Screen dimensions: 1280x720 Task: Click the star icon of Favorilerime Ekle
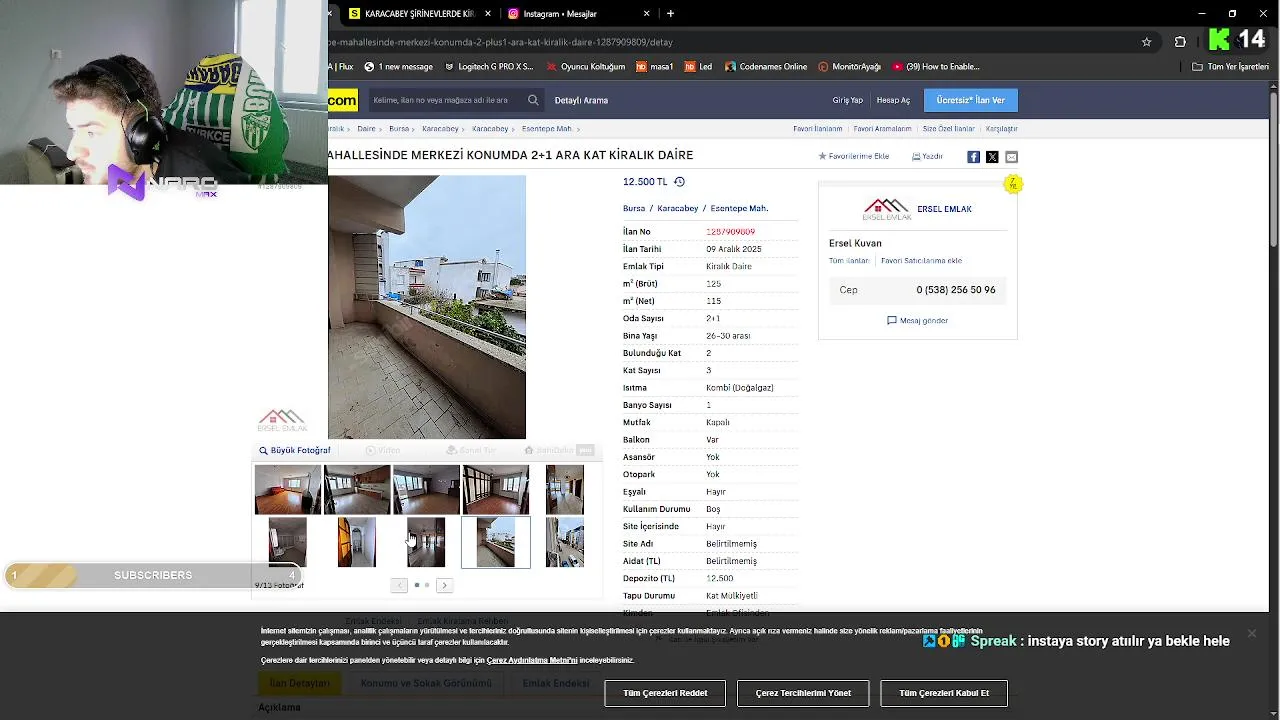[x=823, y=156]
